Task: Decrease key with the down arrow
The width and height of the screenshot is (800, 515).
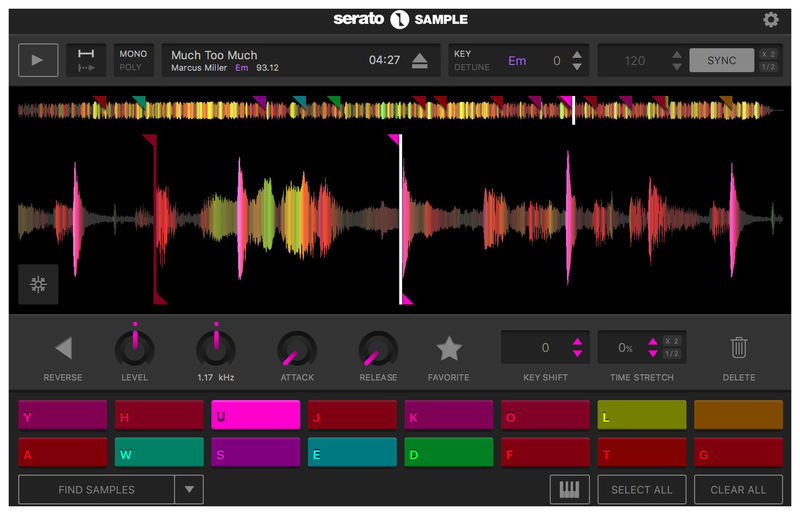Action: (577, 67)
